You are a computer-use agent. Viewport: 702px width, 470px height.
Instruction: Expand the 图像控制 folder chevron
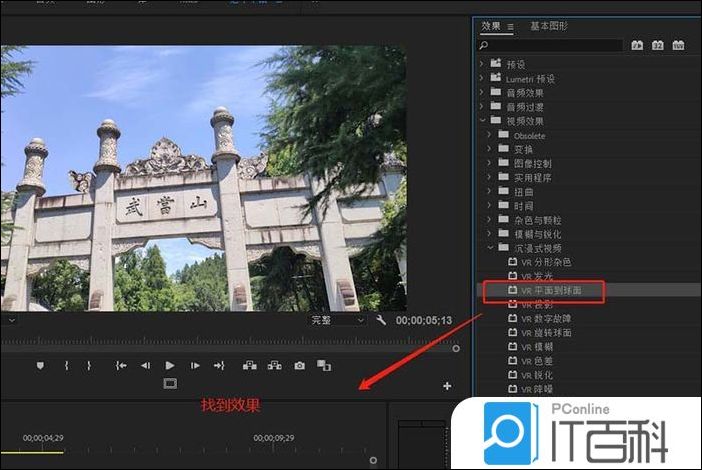tap(489, 163)
